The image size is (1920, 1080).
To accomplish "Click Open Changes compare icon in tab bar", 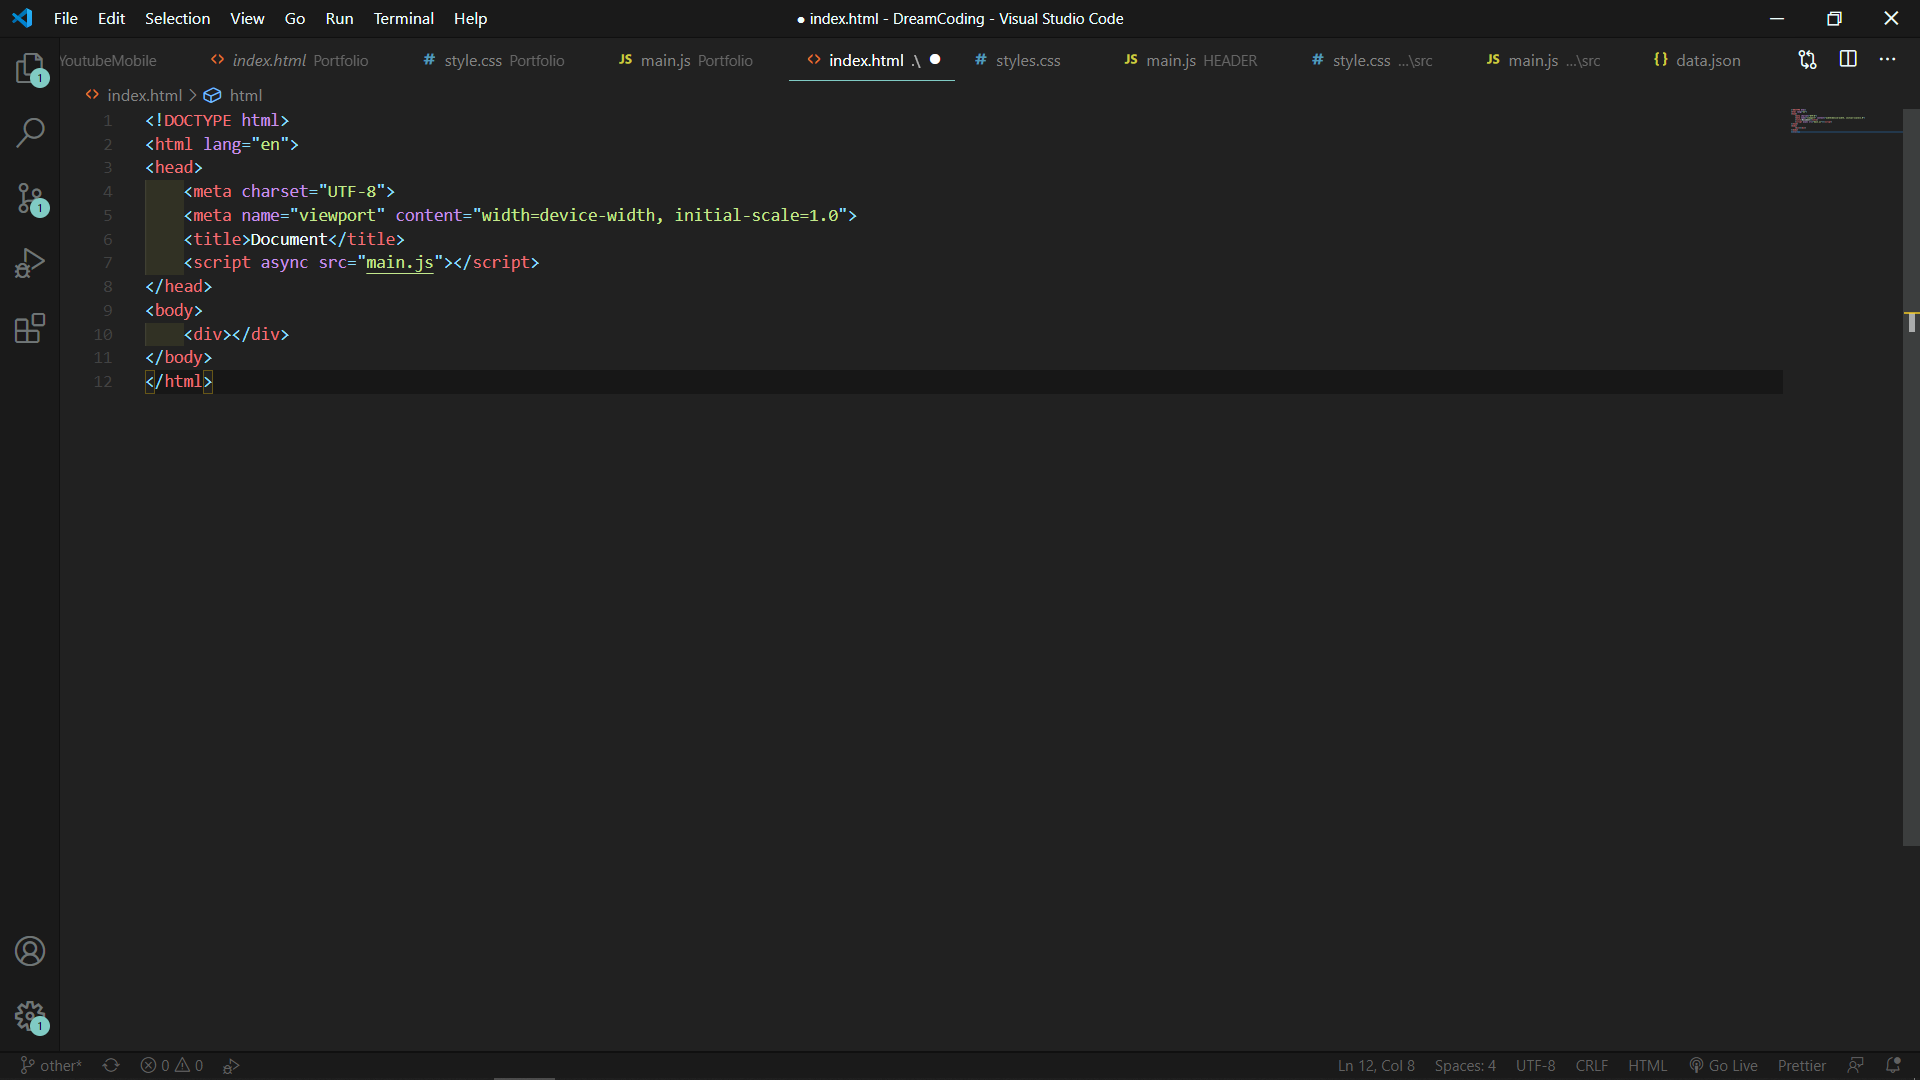I will [1807, 60].
